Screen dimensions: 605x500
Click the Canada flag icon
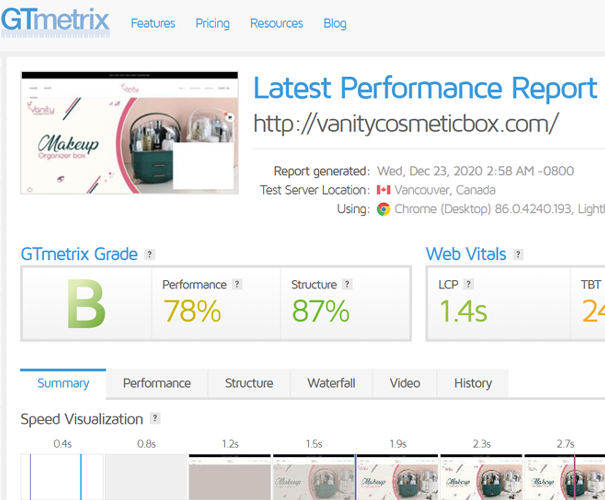(383, 190)
